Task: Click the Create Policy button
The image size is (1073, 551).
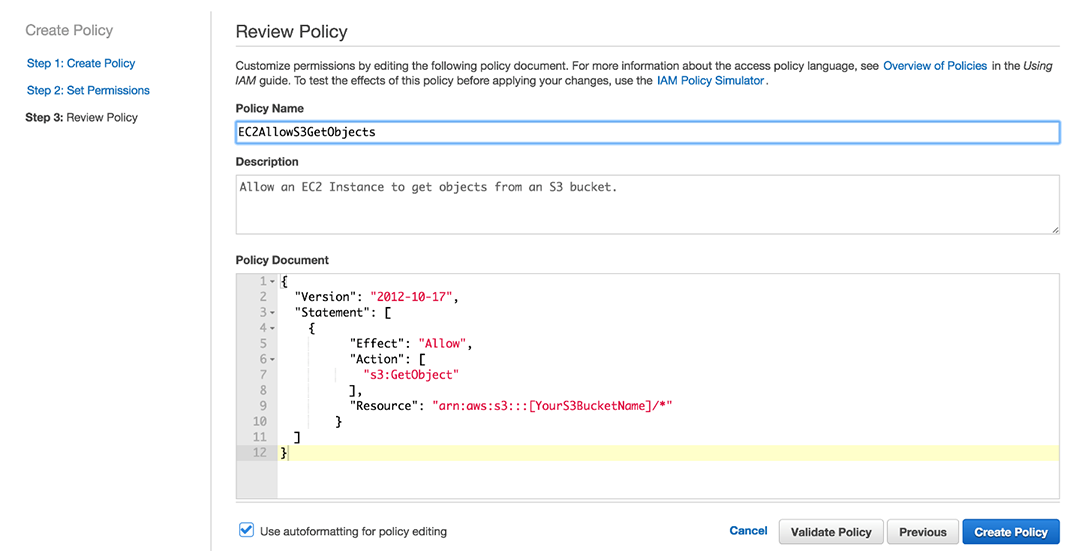Action: coord(1011,532)
